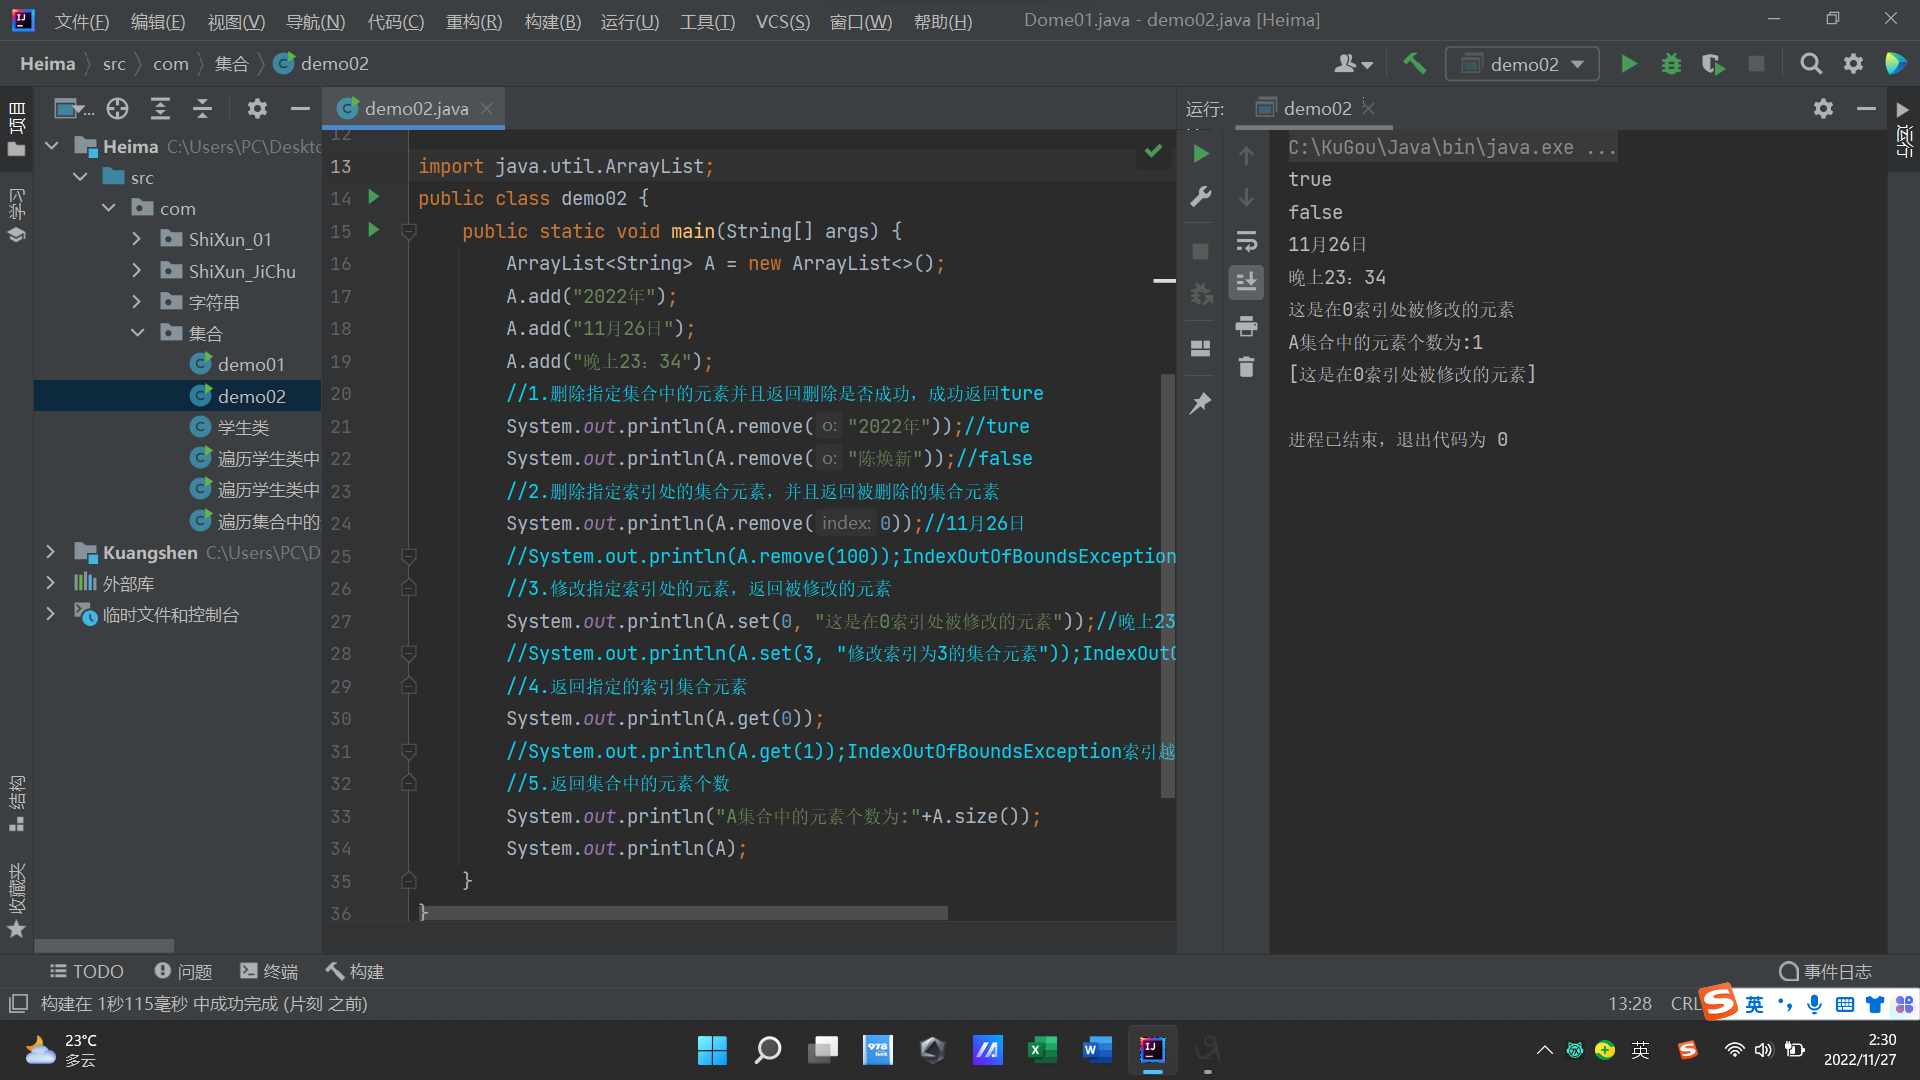Click locate-file target icon in project panel
Screen dimensions: 1920x1080
pyautogui.click(x=118, y=108)
